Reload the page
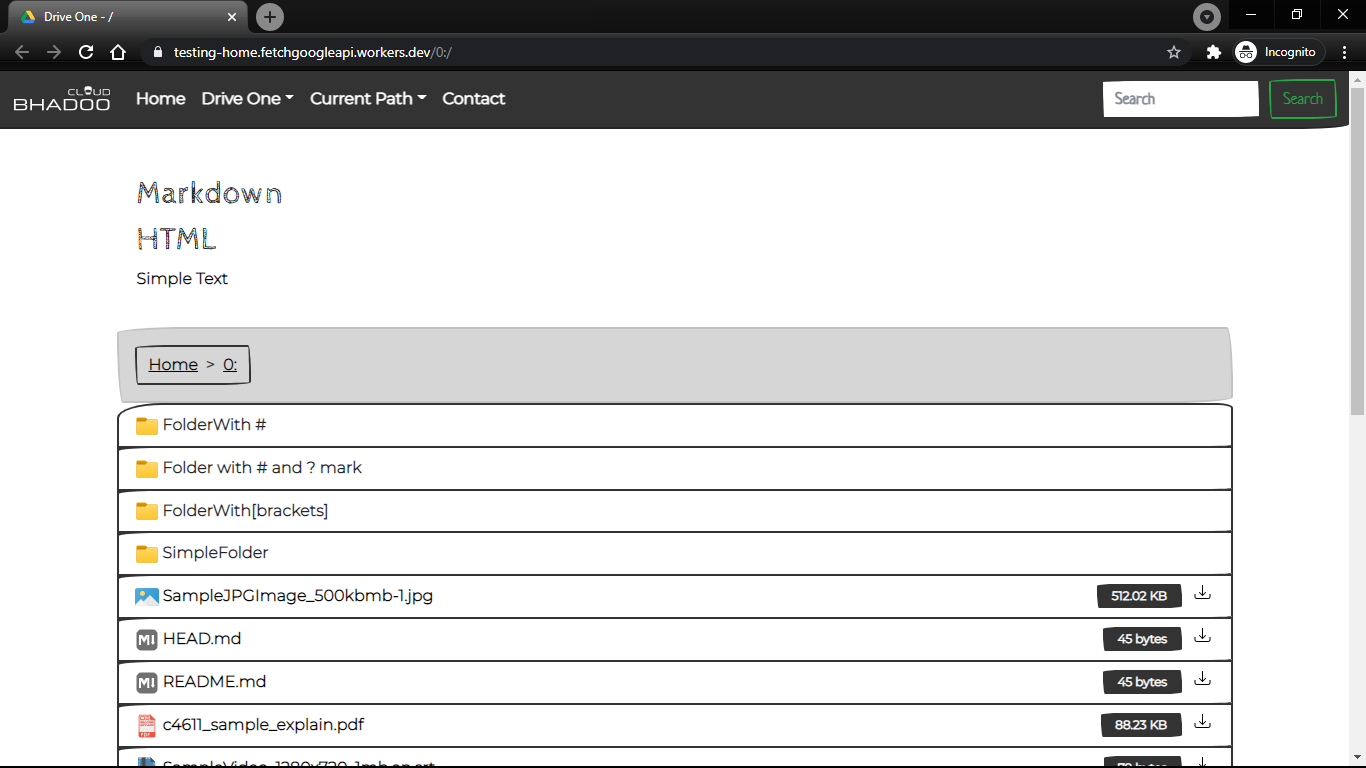This screenshot has width=1366, height=768. click(86, 52)
